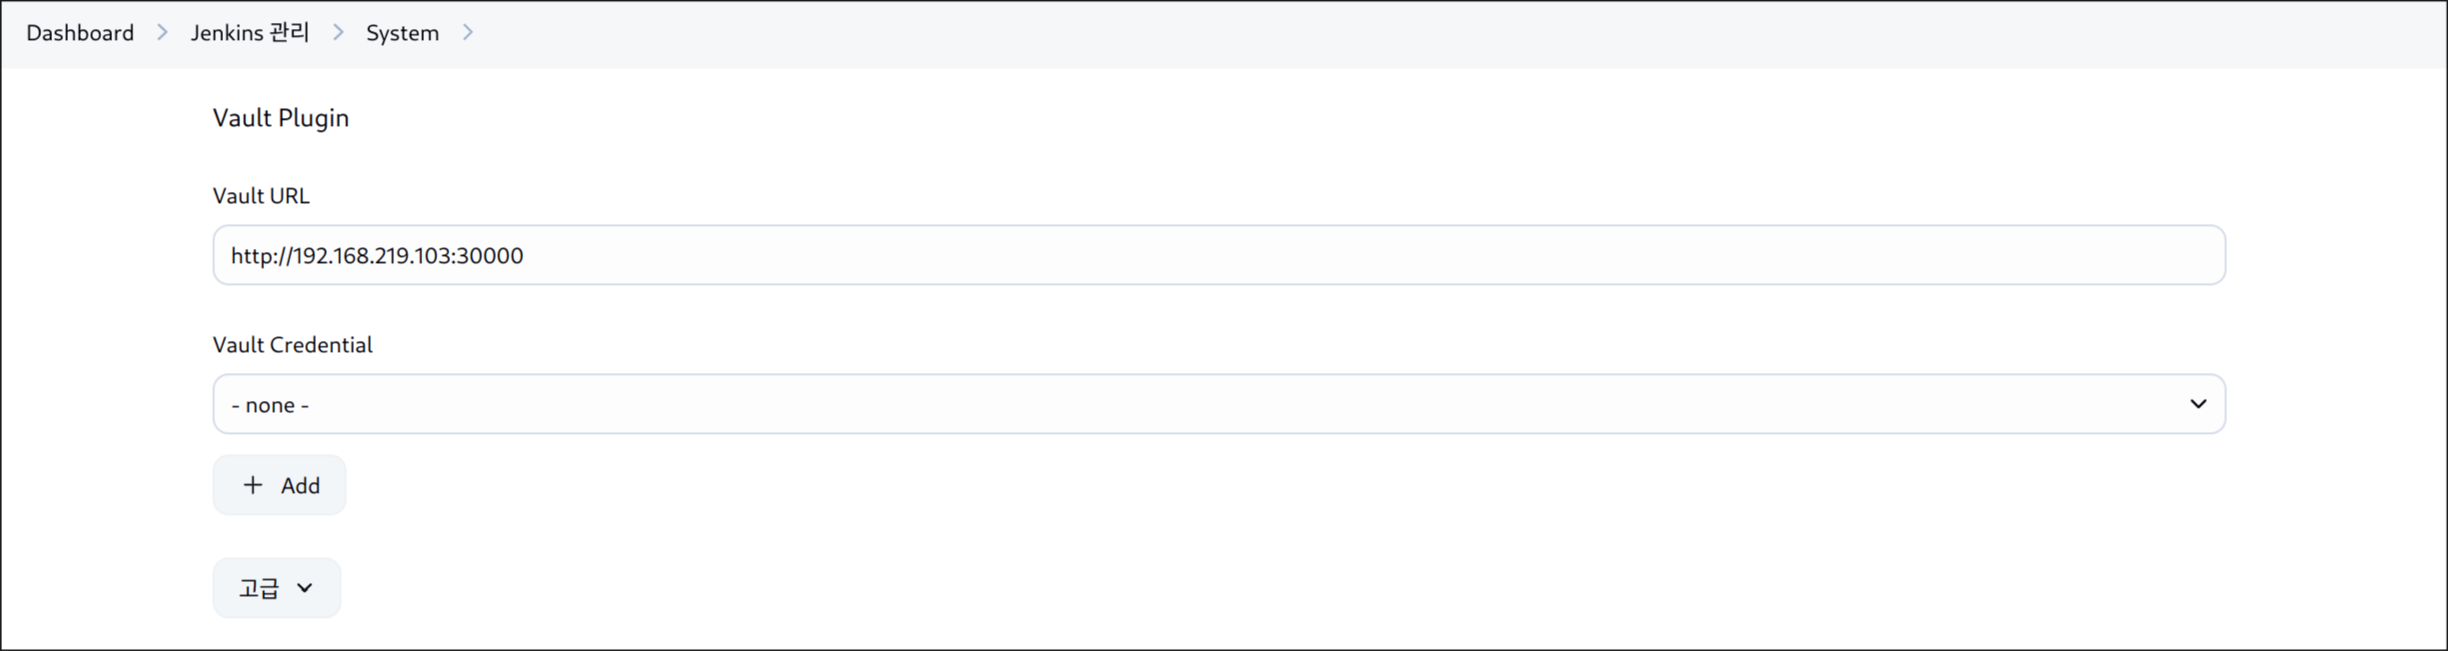2448x651 pixels.
Task: Click the Add credential button
Action: 279,485
